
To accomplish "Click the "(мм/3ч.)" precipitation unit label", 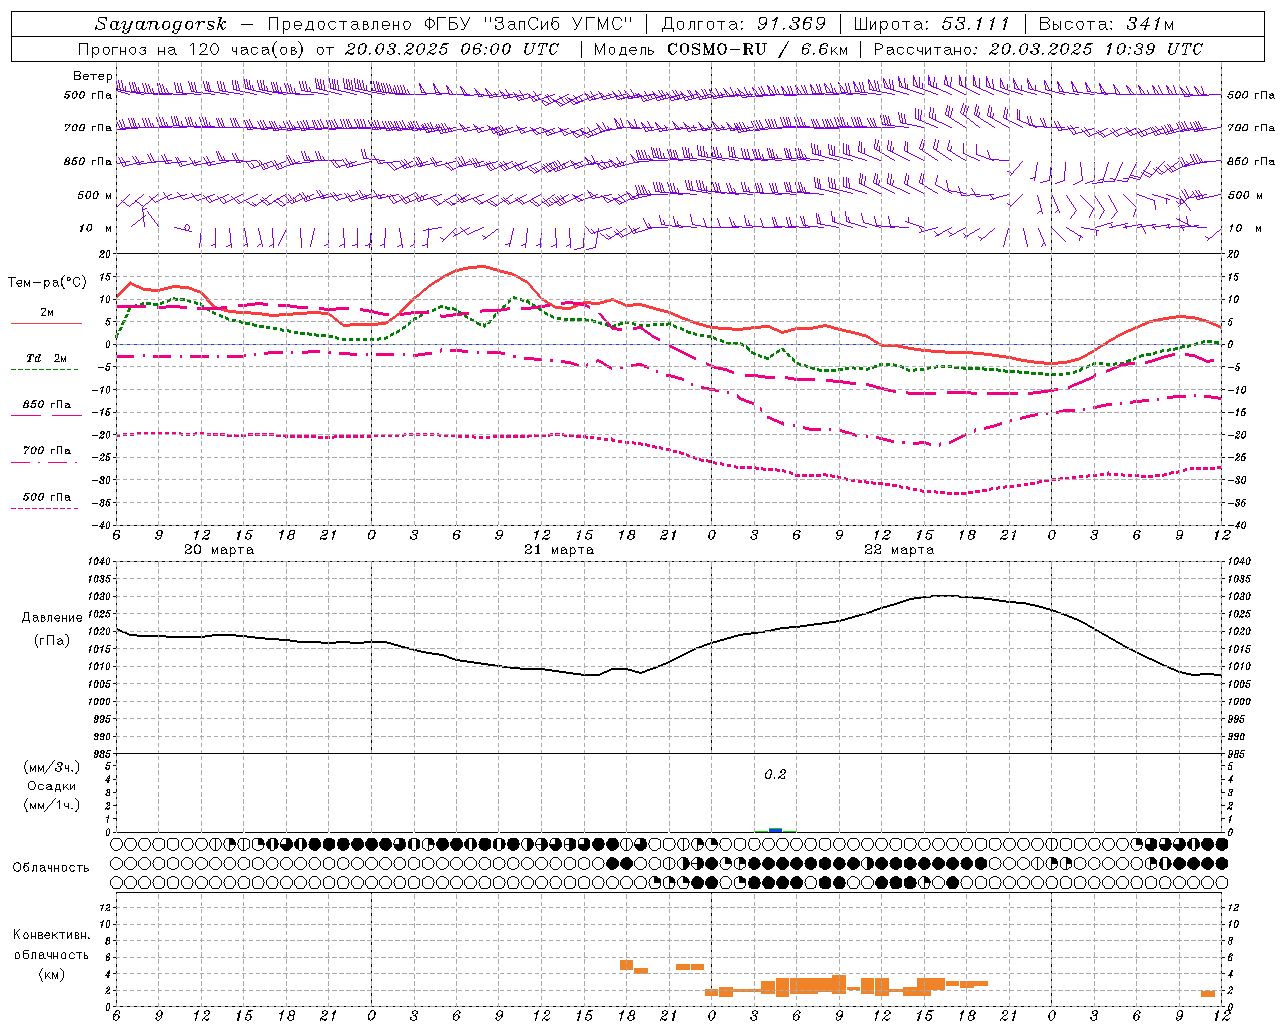I will tap(52, 767).
